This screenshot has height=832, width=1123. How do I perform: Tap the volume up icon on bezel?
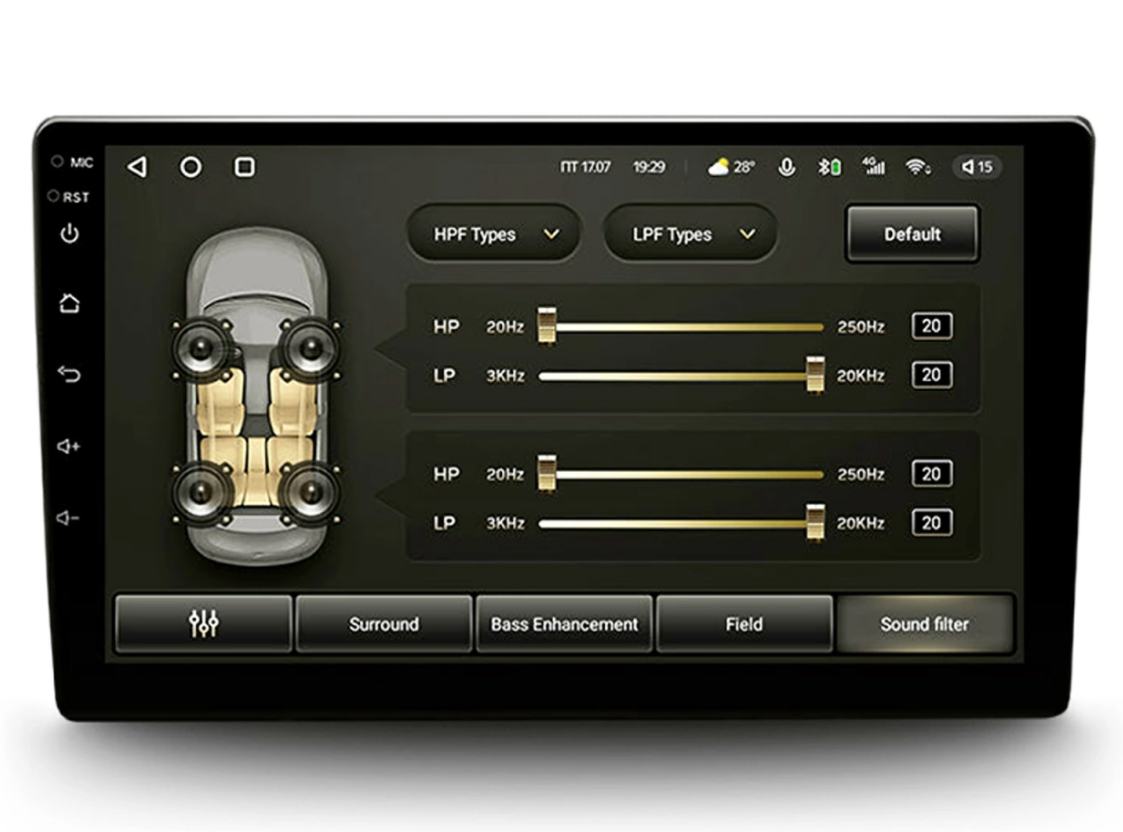pyautogui.click(x=69, y=446)
